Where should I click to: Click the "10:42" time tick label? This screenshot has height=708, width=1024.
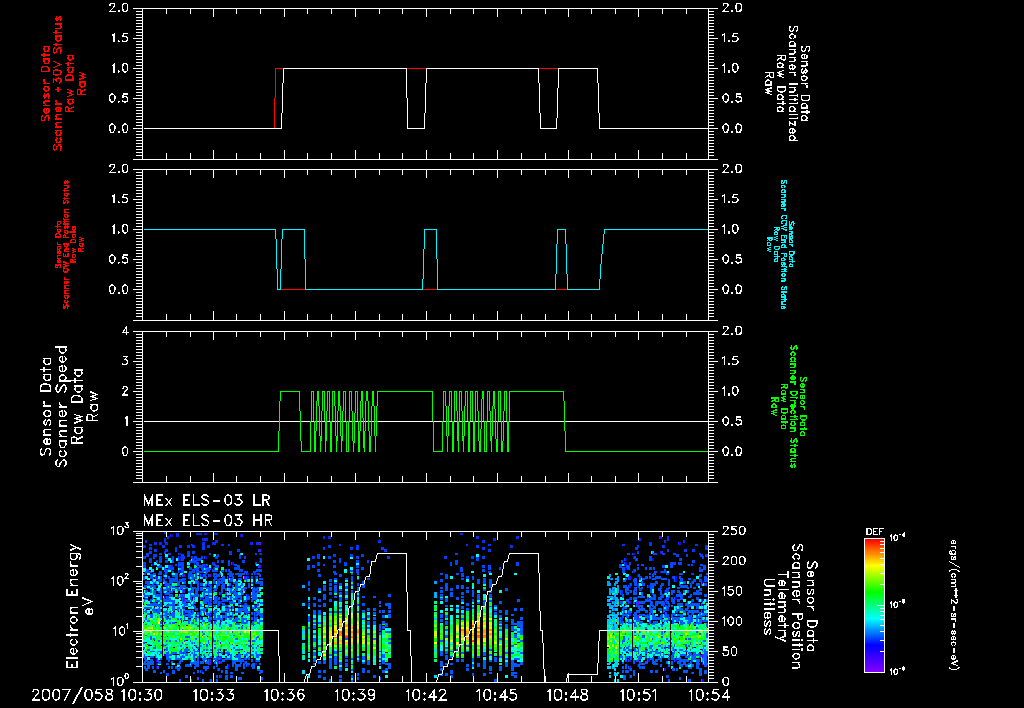coord(426,695)
